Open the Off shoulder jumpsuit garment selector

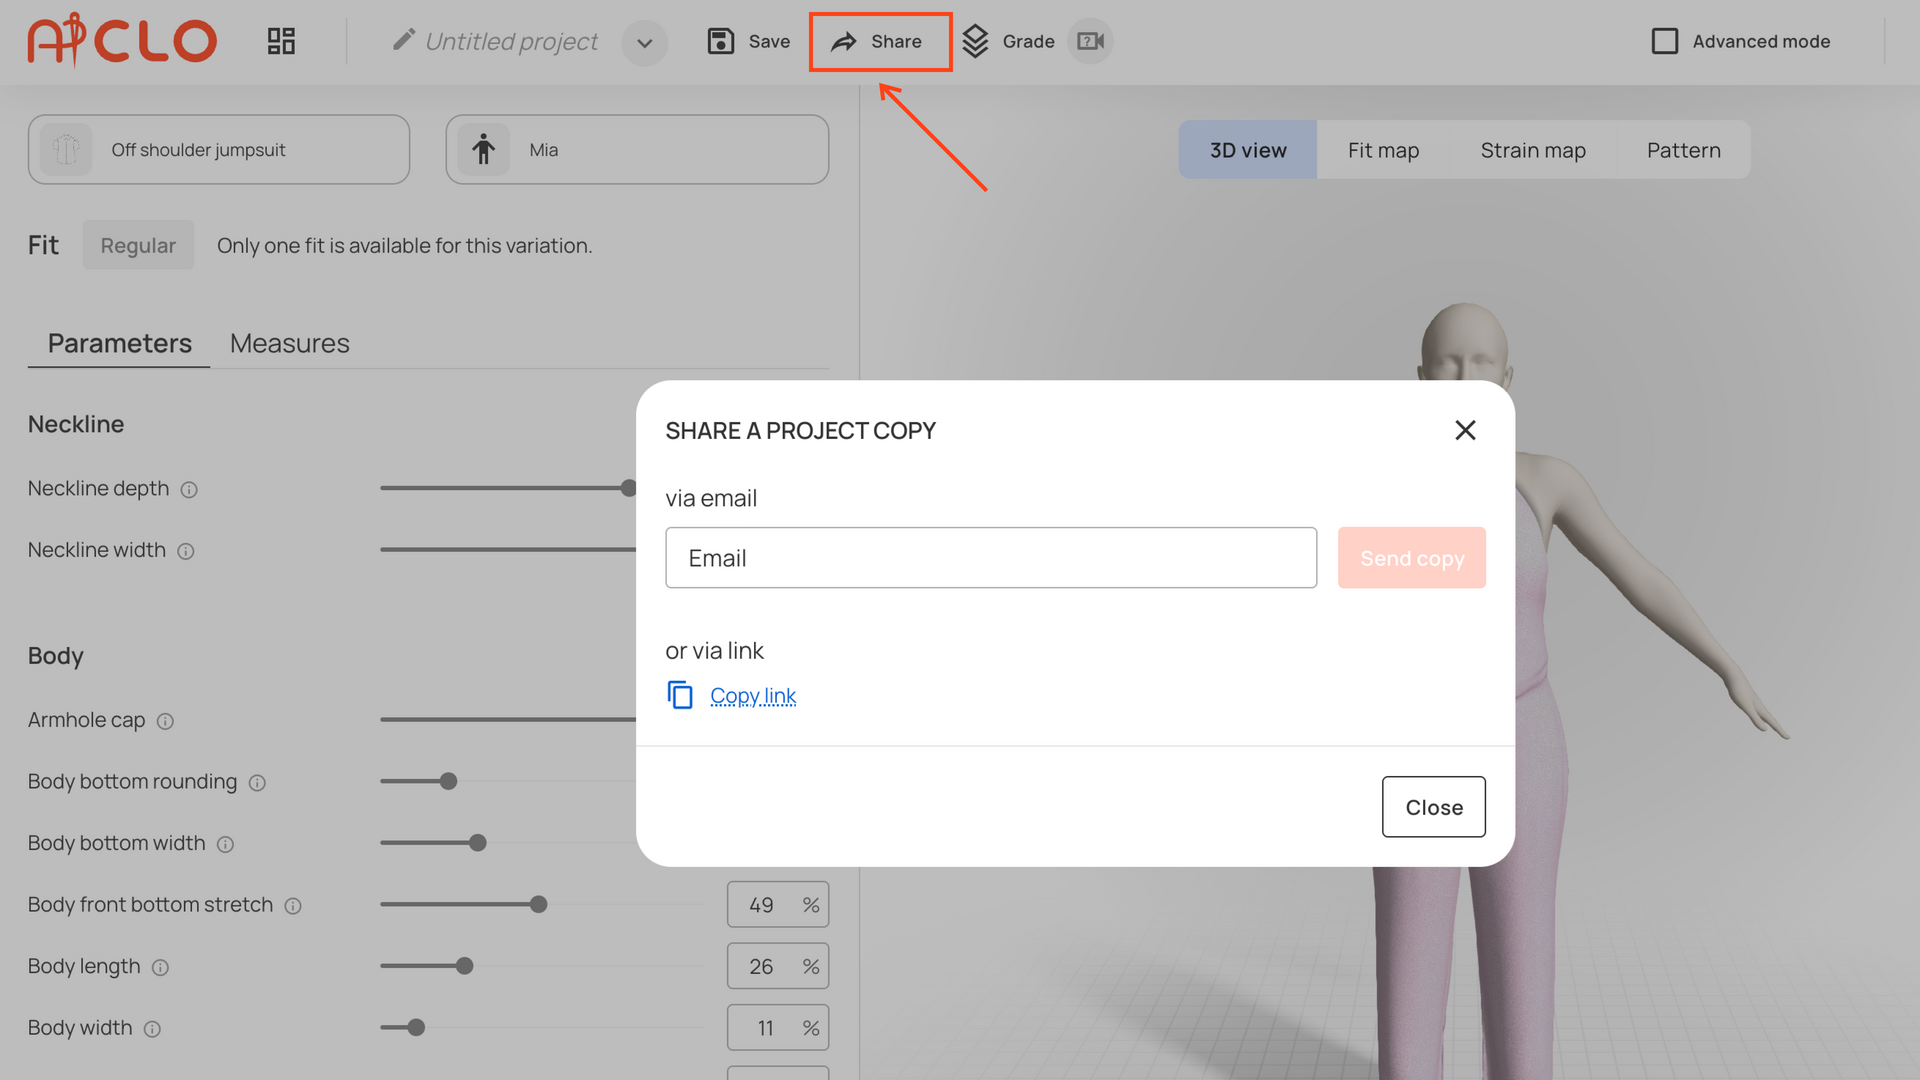pos(219,150)
